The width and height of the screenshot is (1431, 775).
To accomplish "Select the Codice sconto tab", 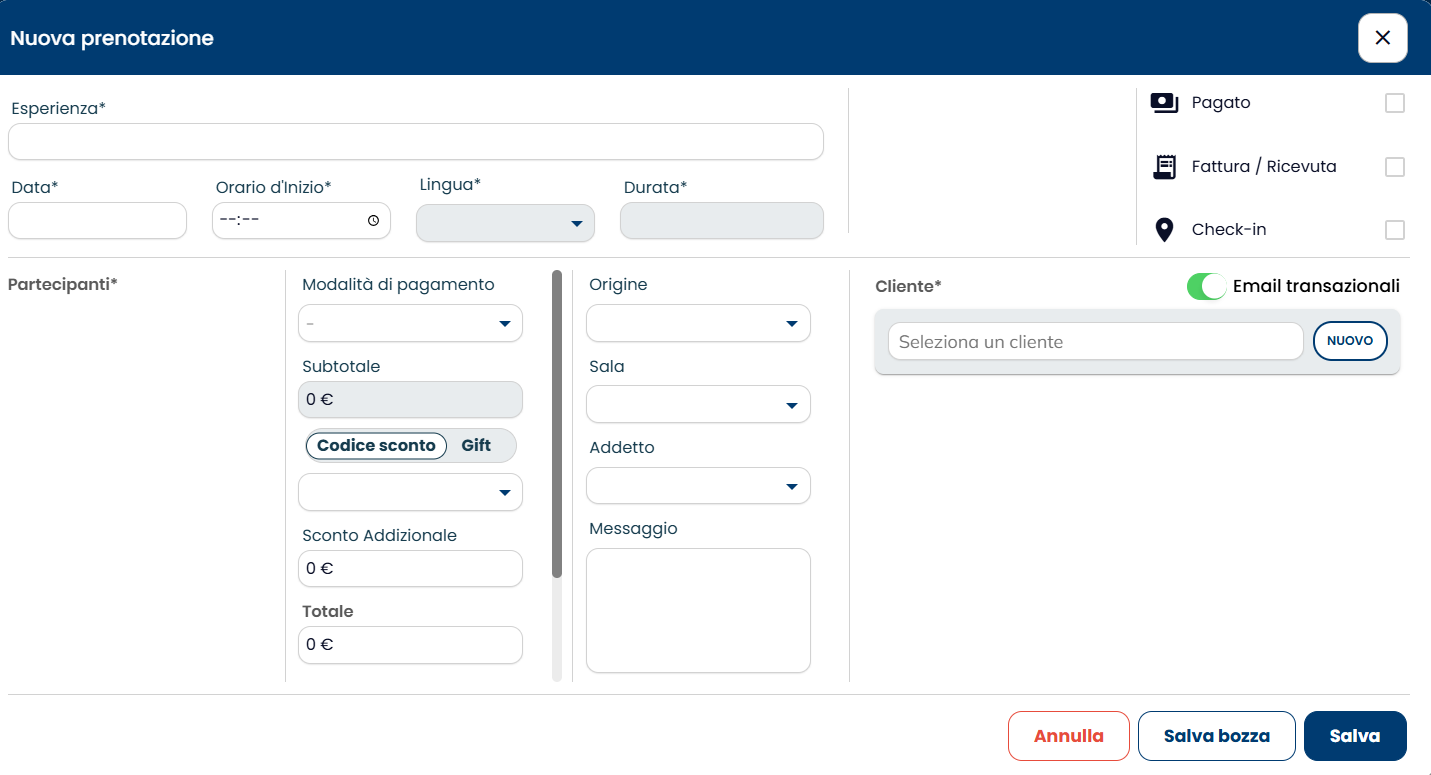I will pos(376,446).
